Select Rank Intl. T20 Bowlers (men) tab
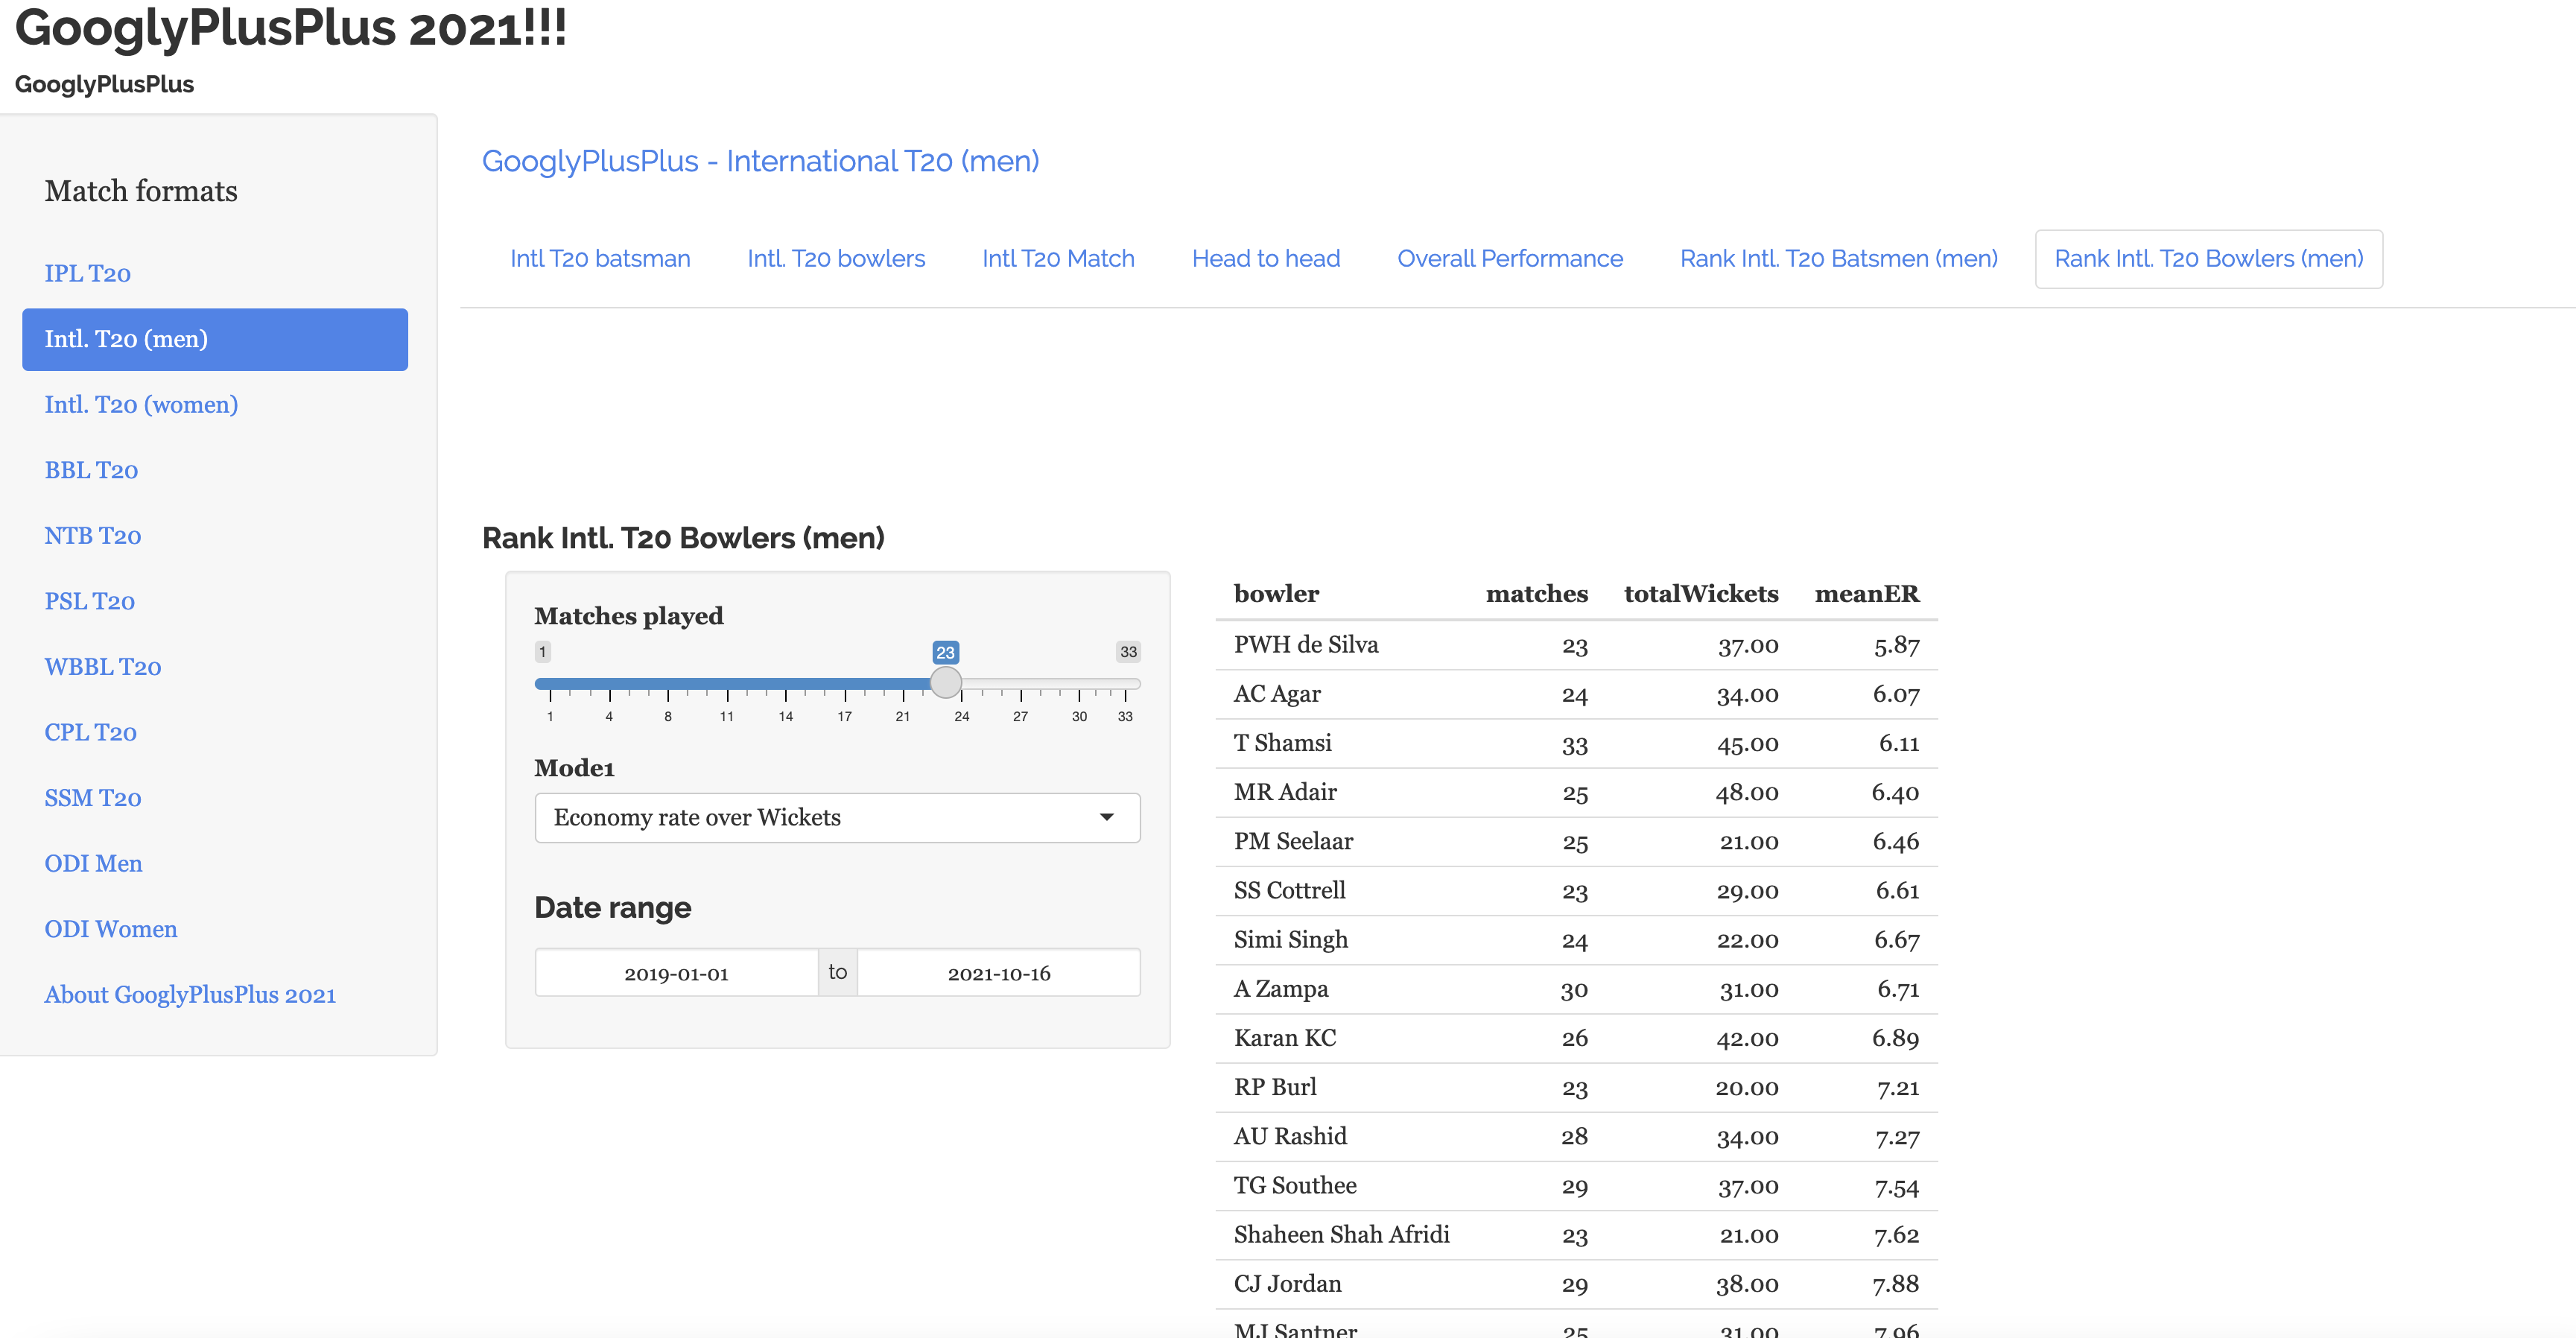The width and height of the screenshot is (2576, 1338). pyautogui.click(x=2208, y=259)
